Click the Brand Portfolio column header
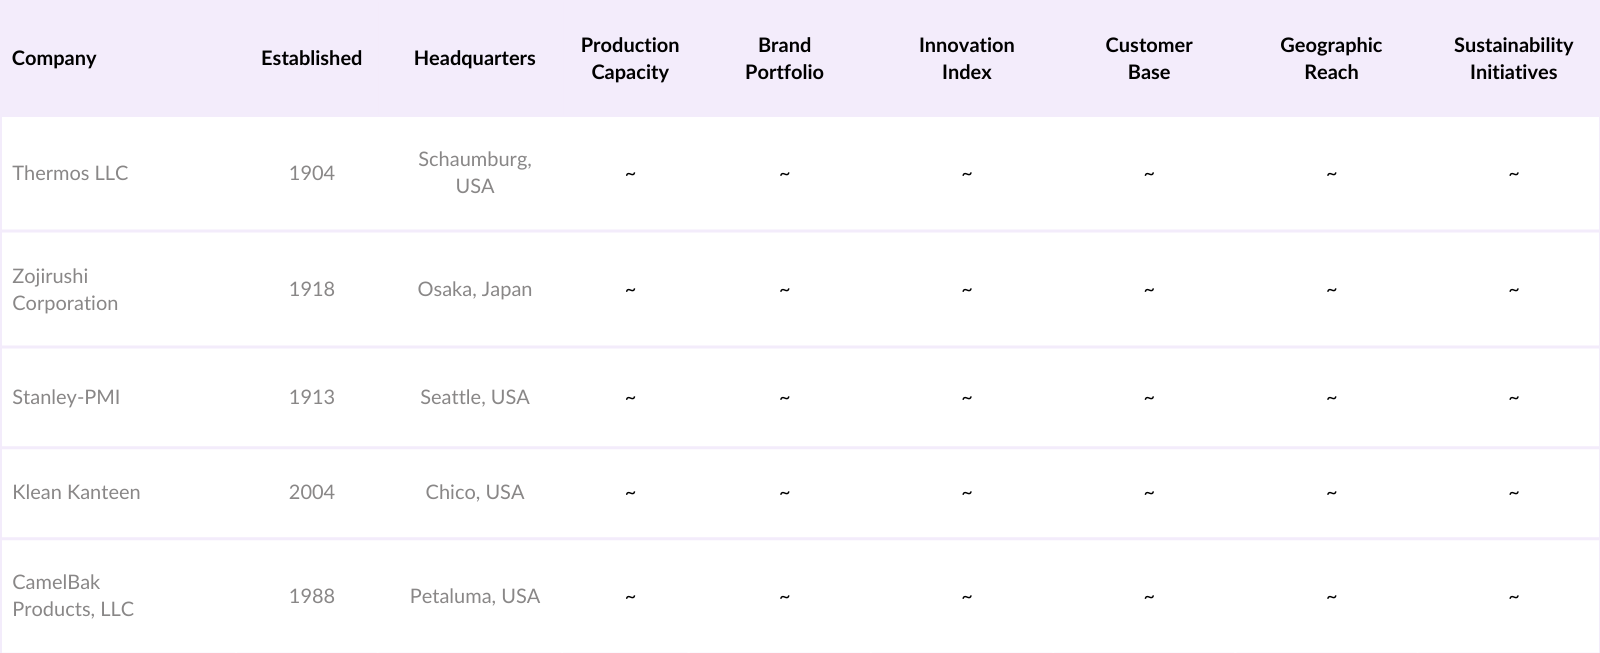Viewport: 1600px width, 653px height. click(784, 58)
